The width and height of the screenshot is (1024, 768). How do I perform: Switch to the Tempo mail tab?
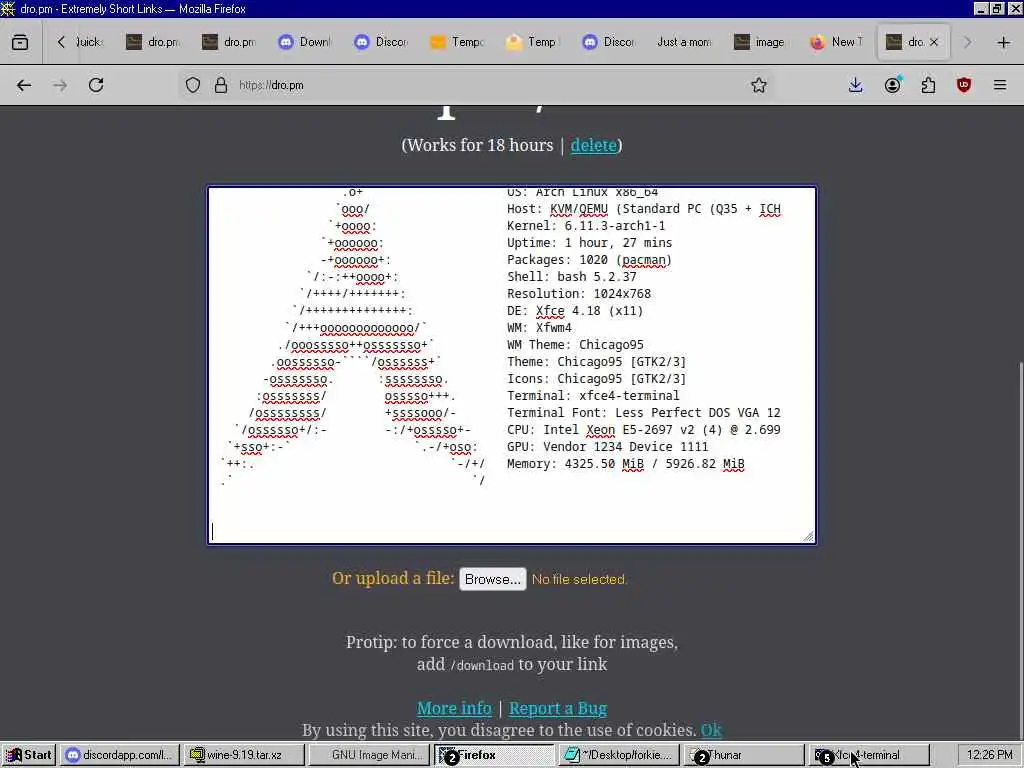click(457, 42)
